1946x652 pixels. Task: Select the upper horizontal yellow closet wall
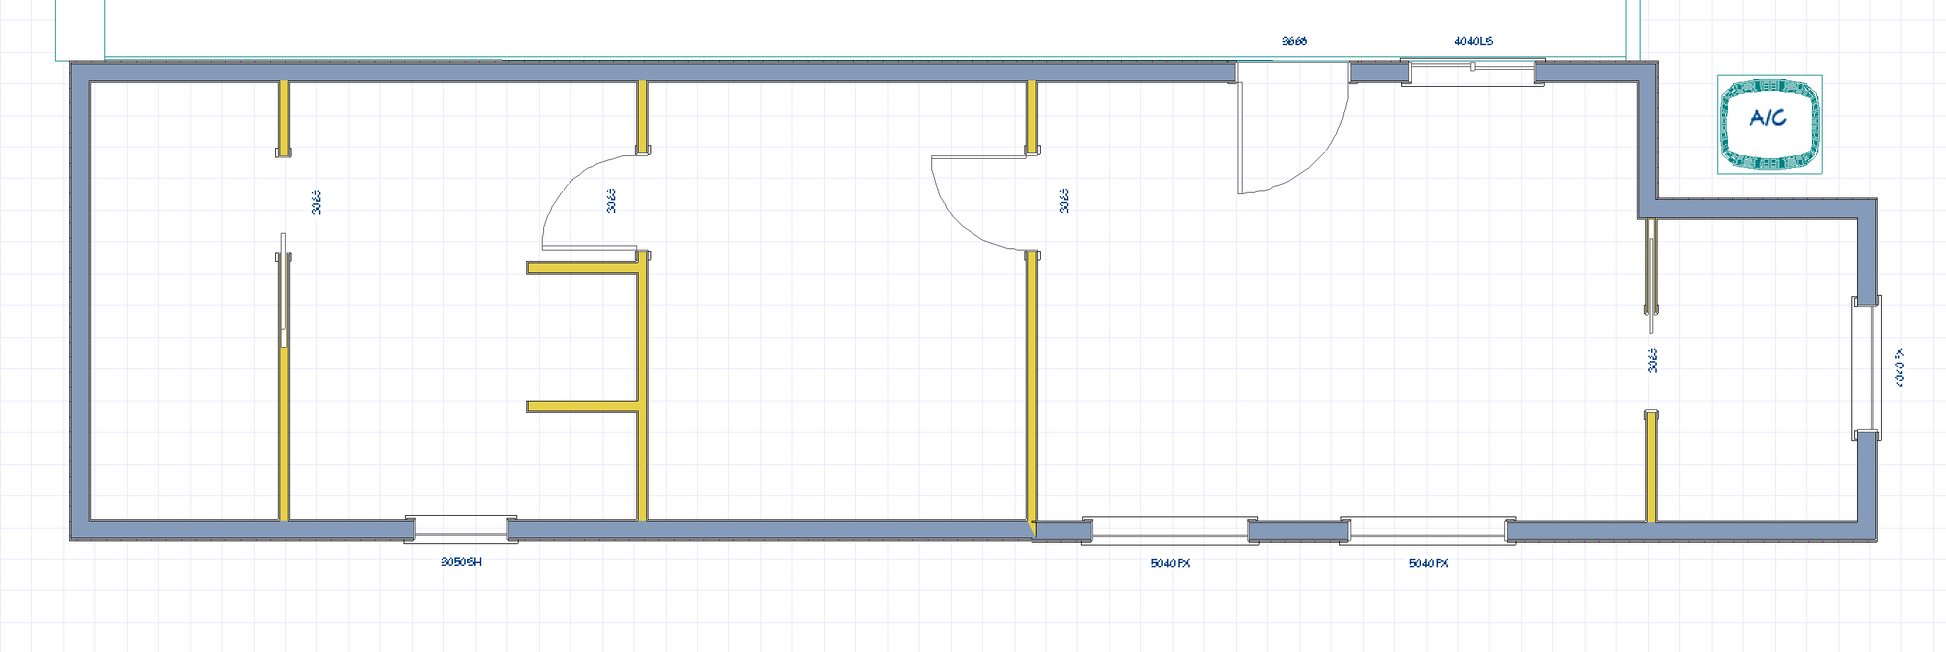[x=583, y=268]
